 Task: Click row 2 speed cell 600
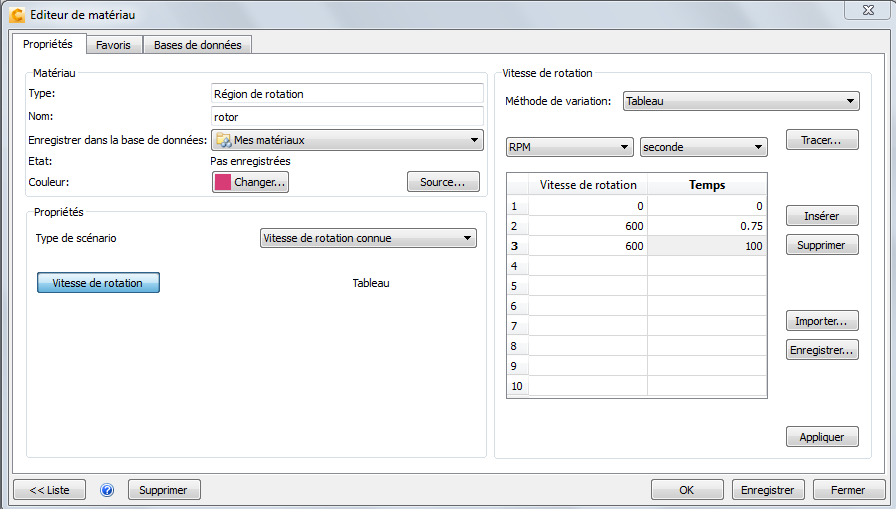(x=588, y=226)
